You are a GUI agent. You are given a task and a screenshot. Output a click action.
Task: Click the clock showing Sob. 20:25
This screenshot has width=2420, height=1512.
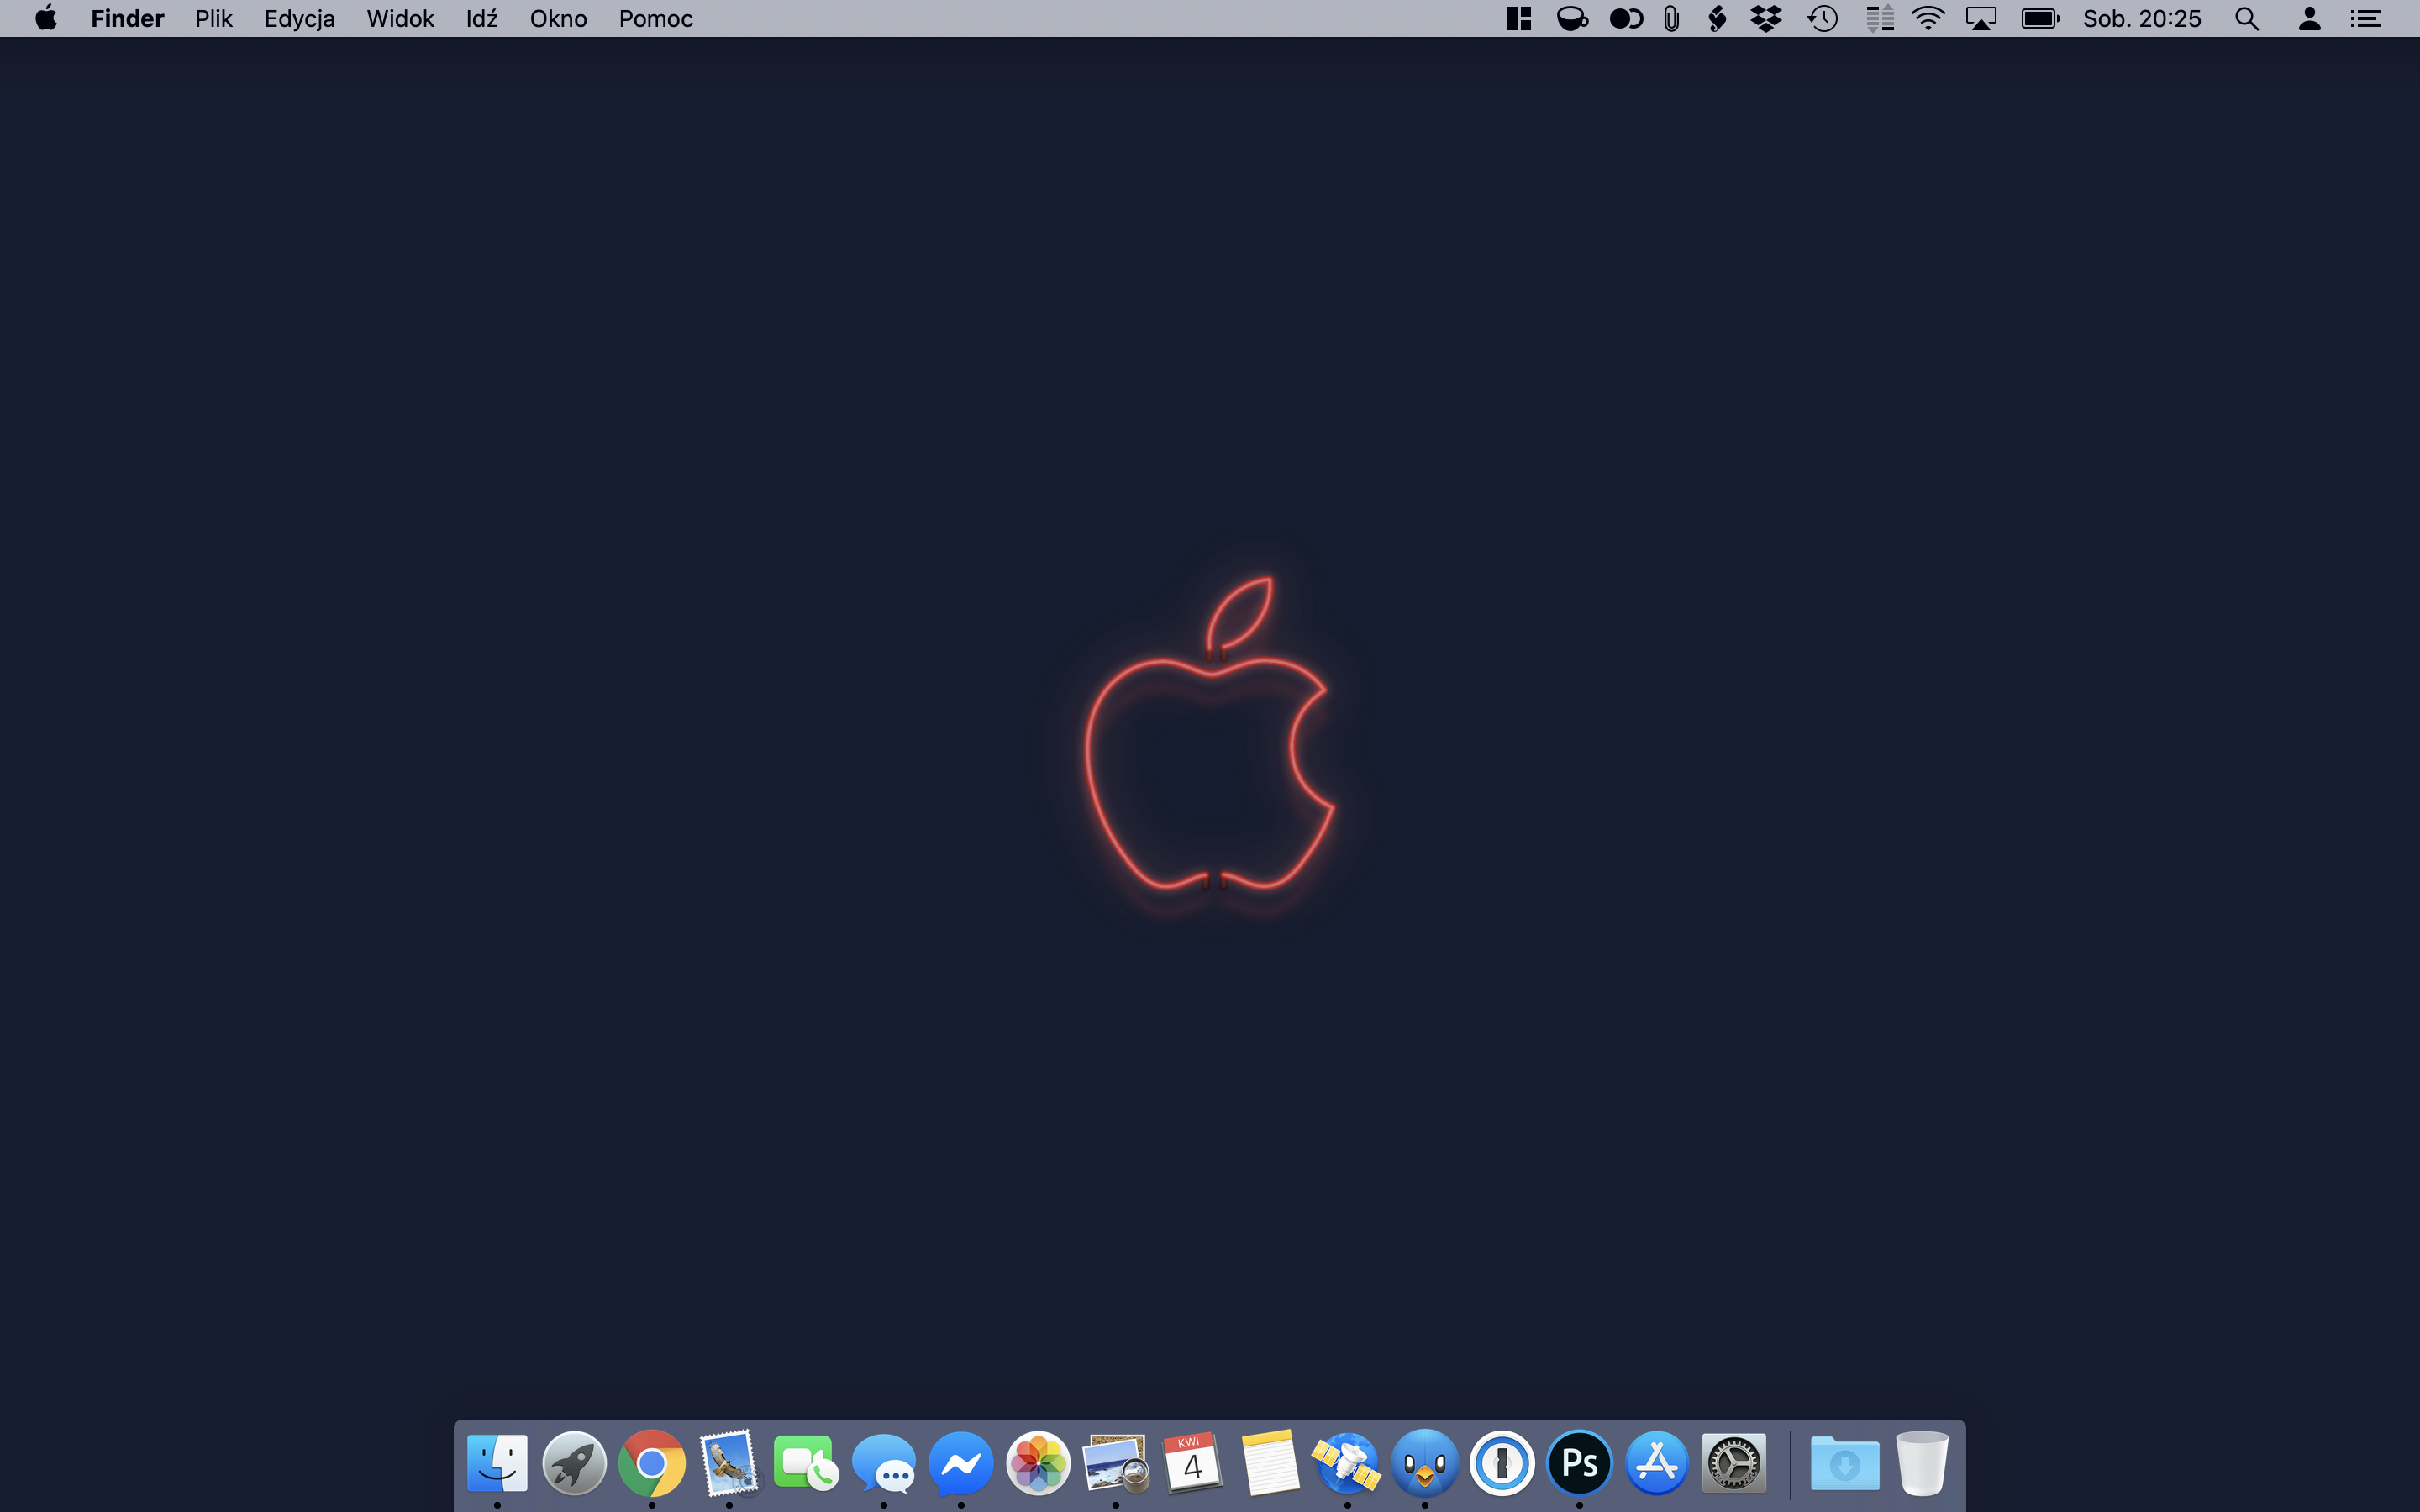tap(2142, 18)
